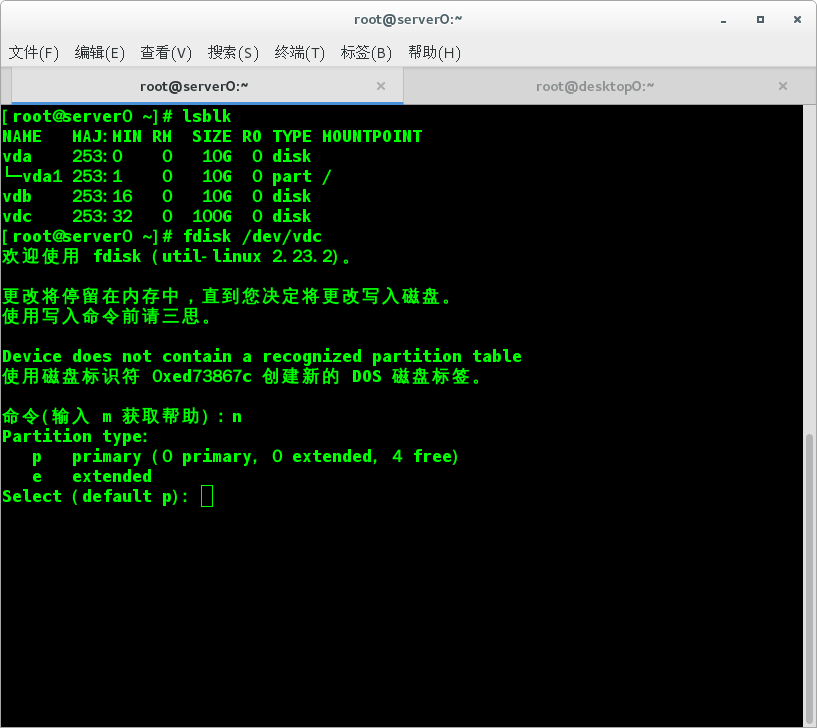Close the terminal window
Screen dimensions: 817x728
797,20
